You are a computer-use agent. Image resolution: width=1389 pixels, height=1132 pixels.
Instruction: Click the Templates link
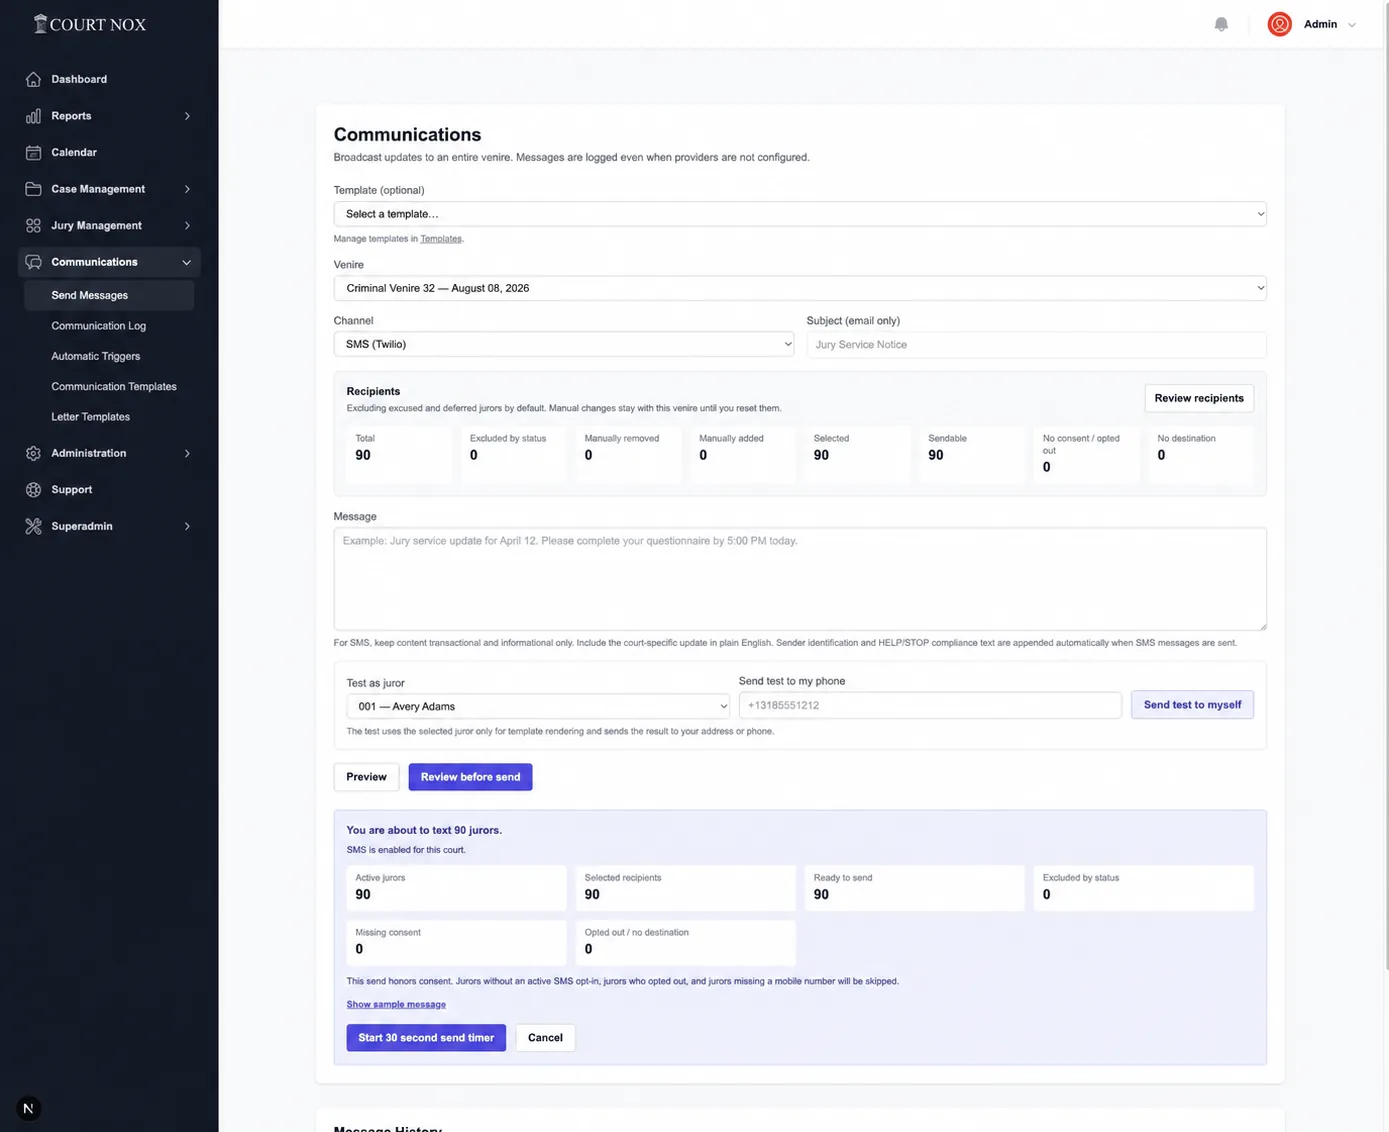(441, 239)
